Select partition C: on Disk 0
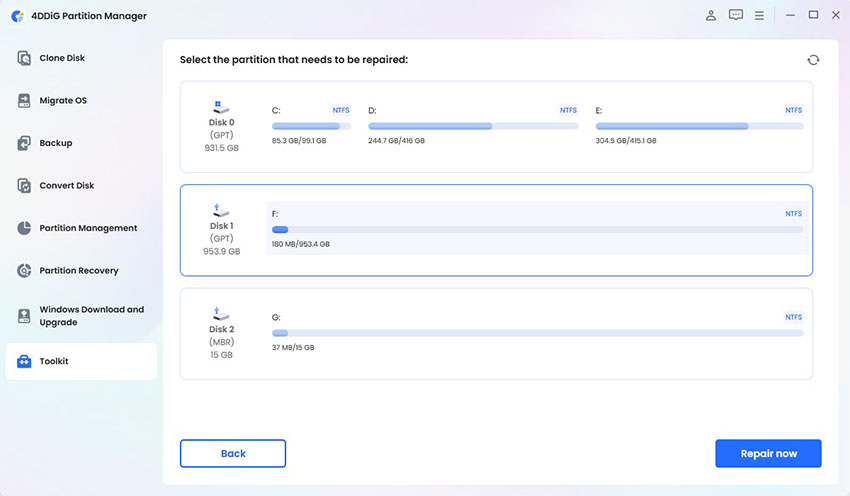The width and height of the screenshot is (850, 496). [311, 125]
